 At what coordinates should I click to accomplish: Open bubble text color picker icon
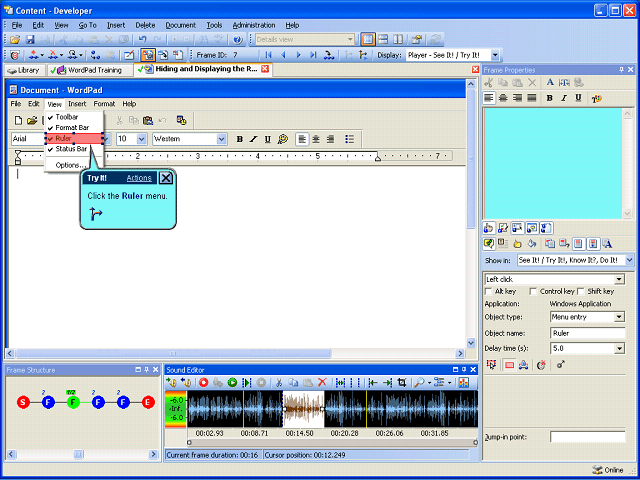tap(597, 98)
